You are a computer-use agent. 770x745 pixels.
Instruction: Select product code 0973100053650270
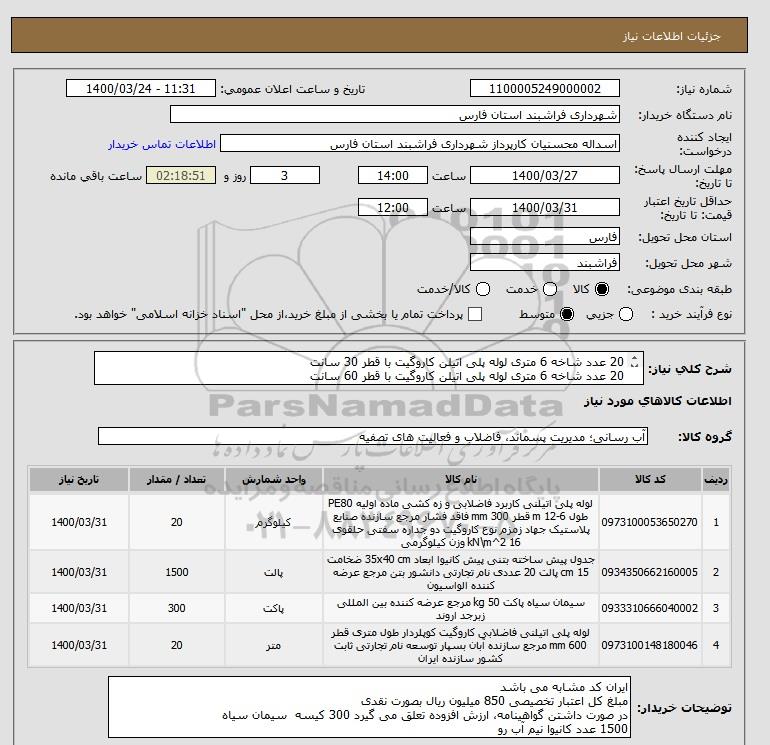coord(650,523)
